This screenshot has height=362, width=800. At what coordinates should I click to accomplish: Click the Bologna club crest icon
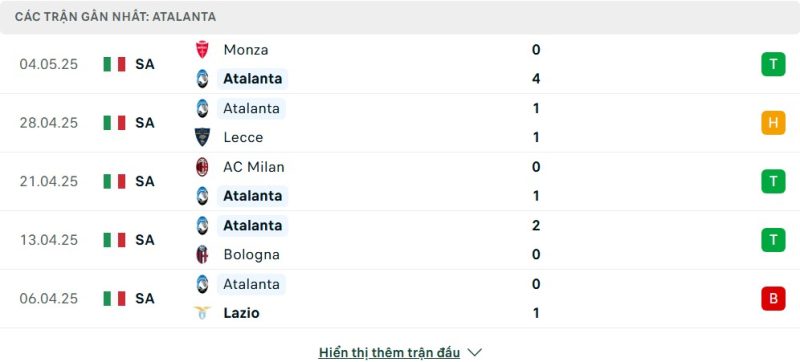click(203, 254)
